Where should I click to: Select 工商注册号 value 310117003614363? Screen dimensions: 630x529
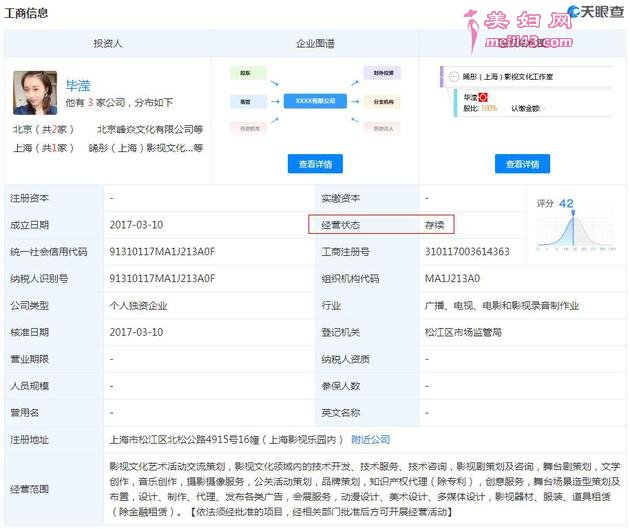[467, 252]
